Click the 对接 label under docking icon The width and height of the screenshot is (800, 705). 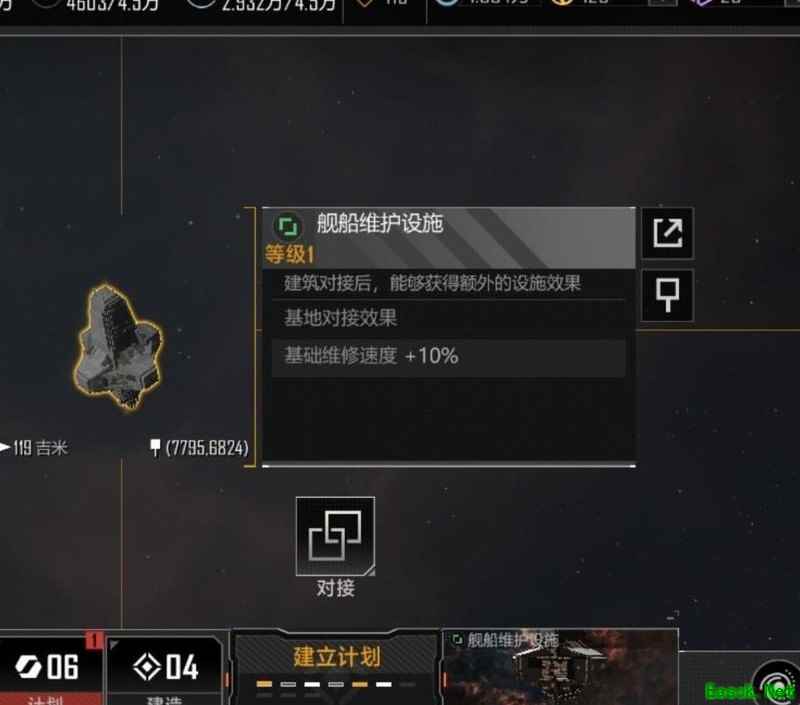click(x=335, y=588)
